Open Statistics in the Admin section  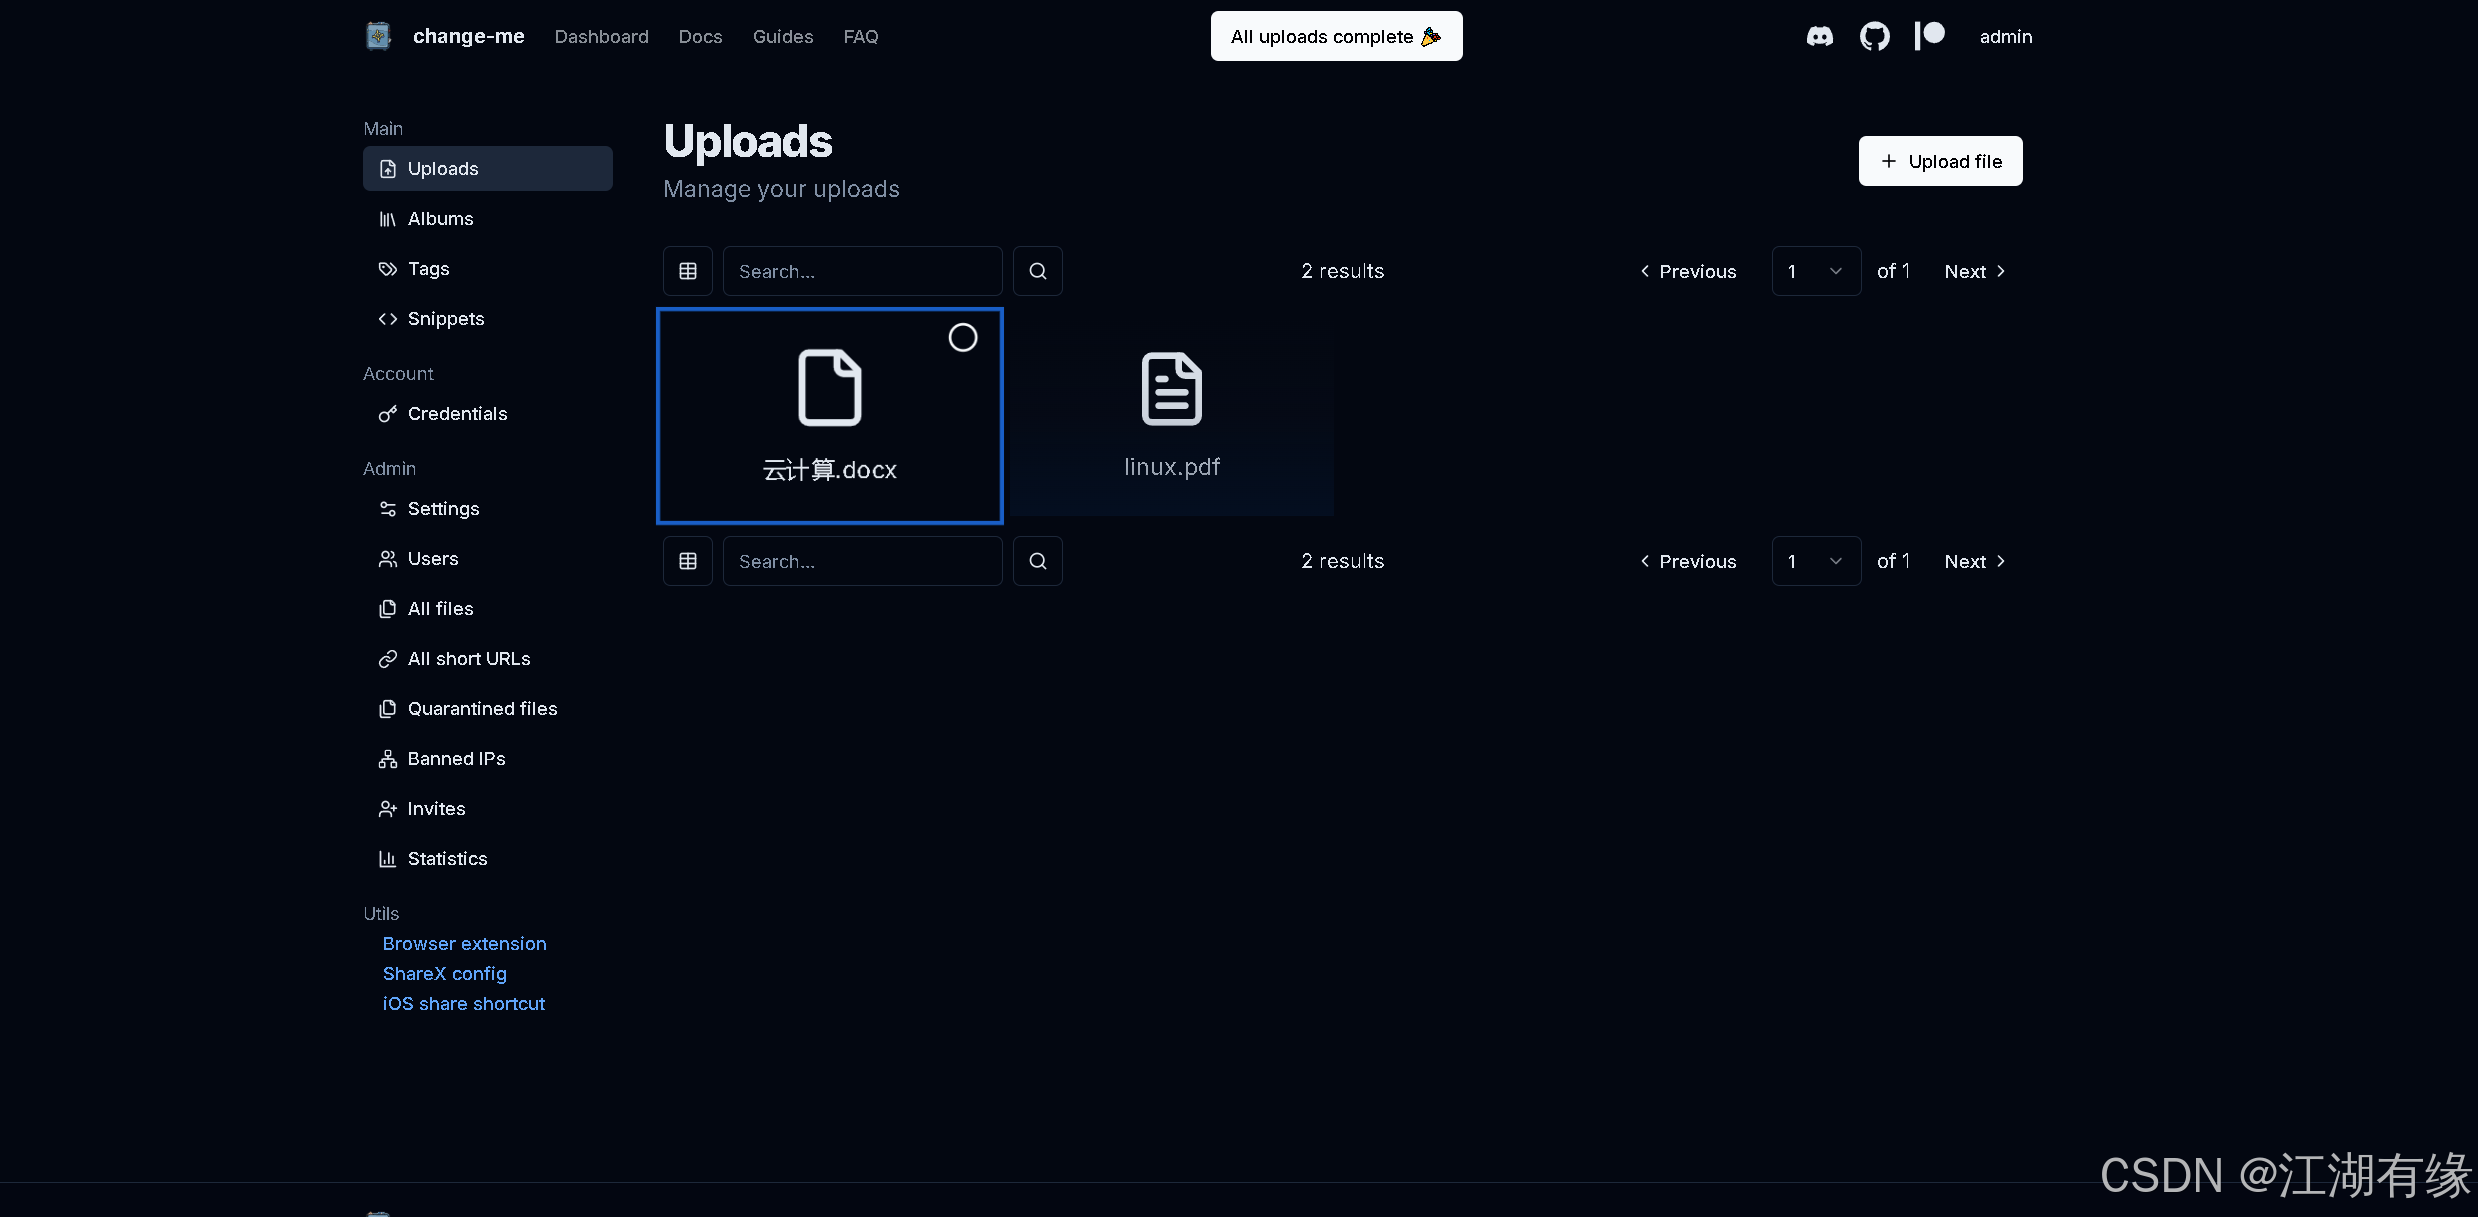(x=447, y=859)
